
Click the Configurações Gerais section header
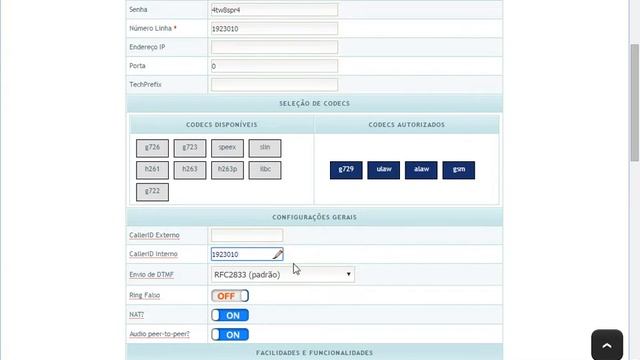314,217
